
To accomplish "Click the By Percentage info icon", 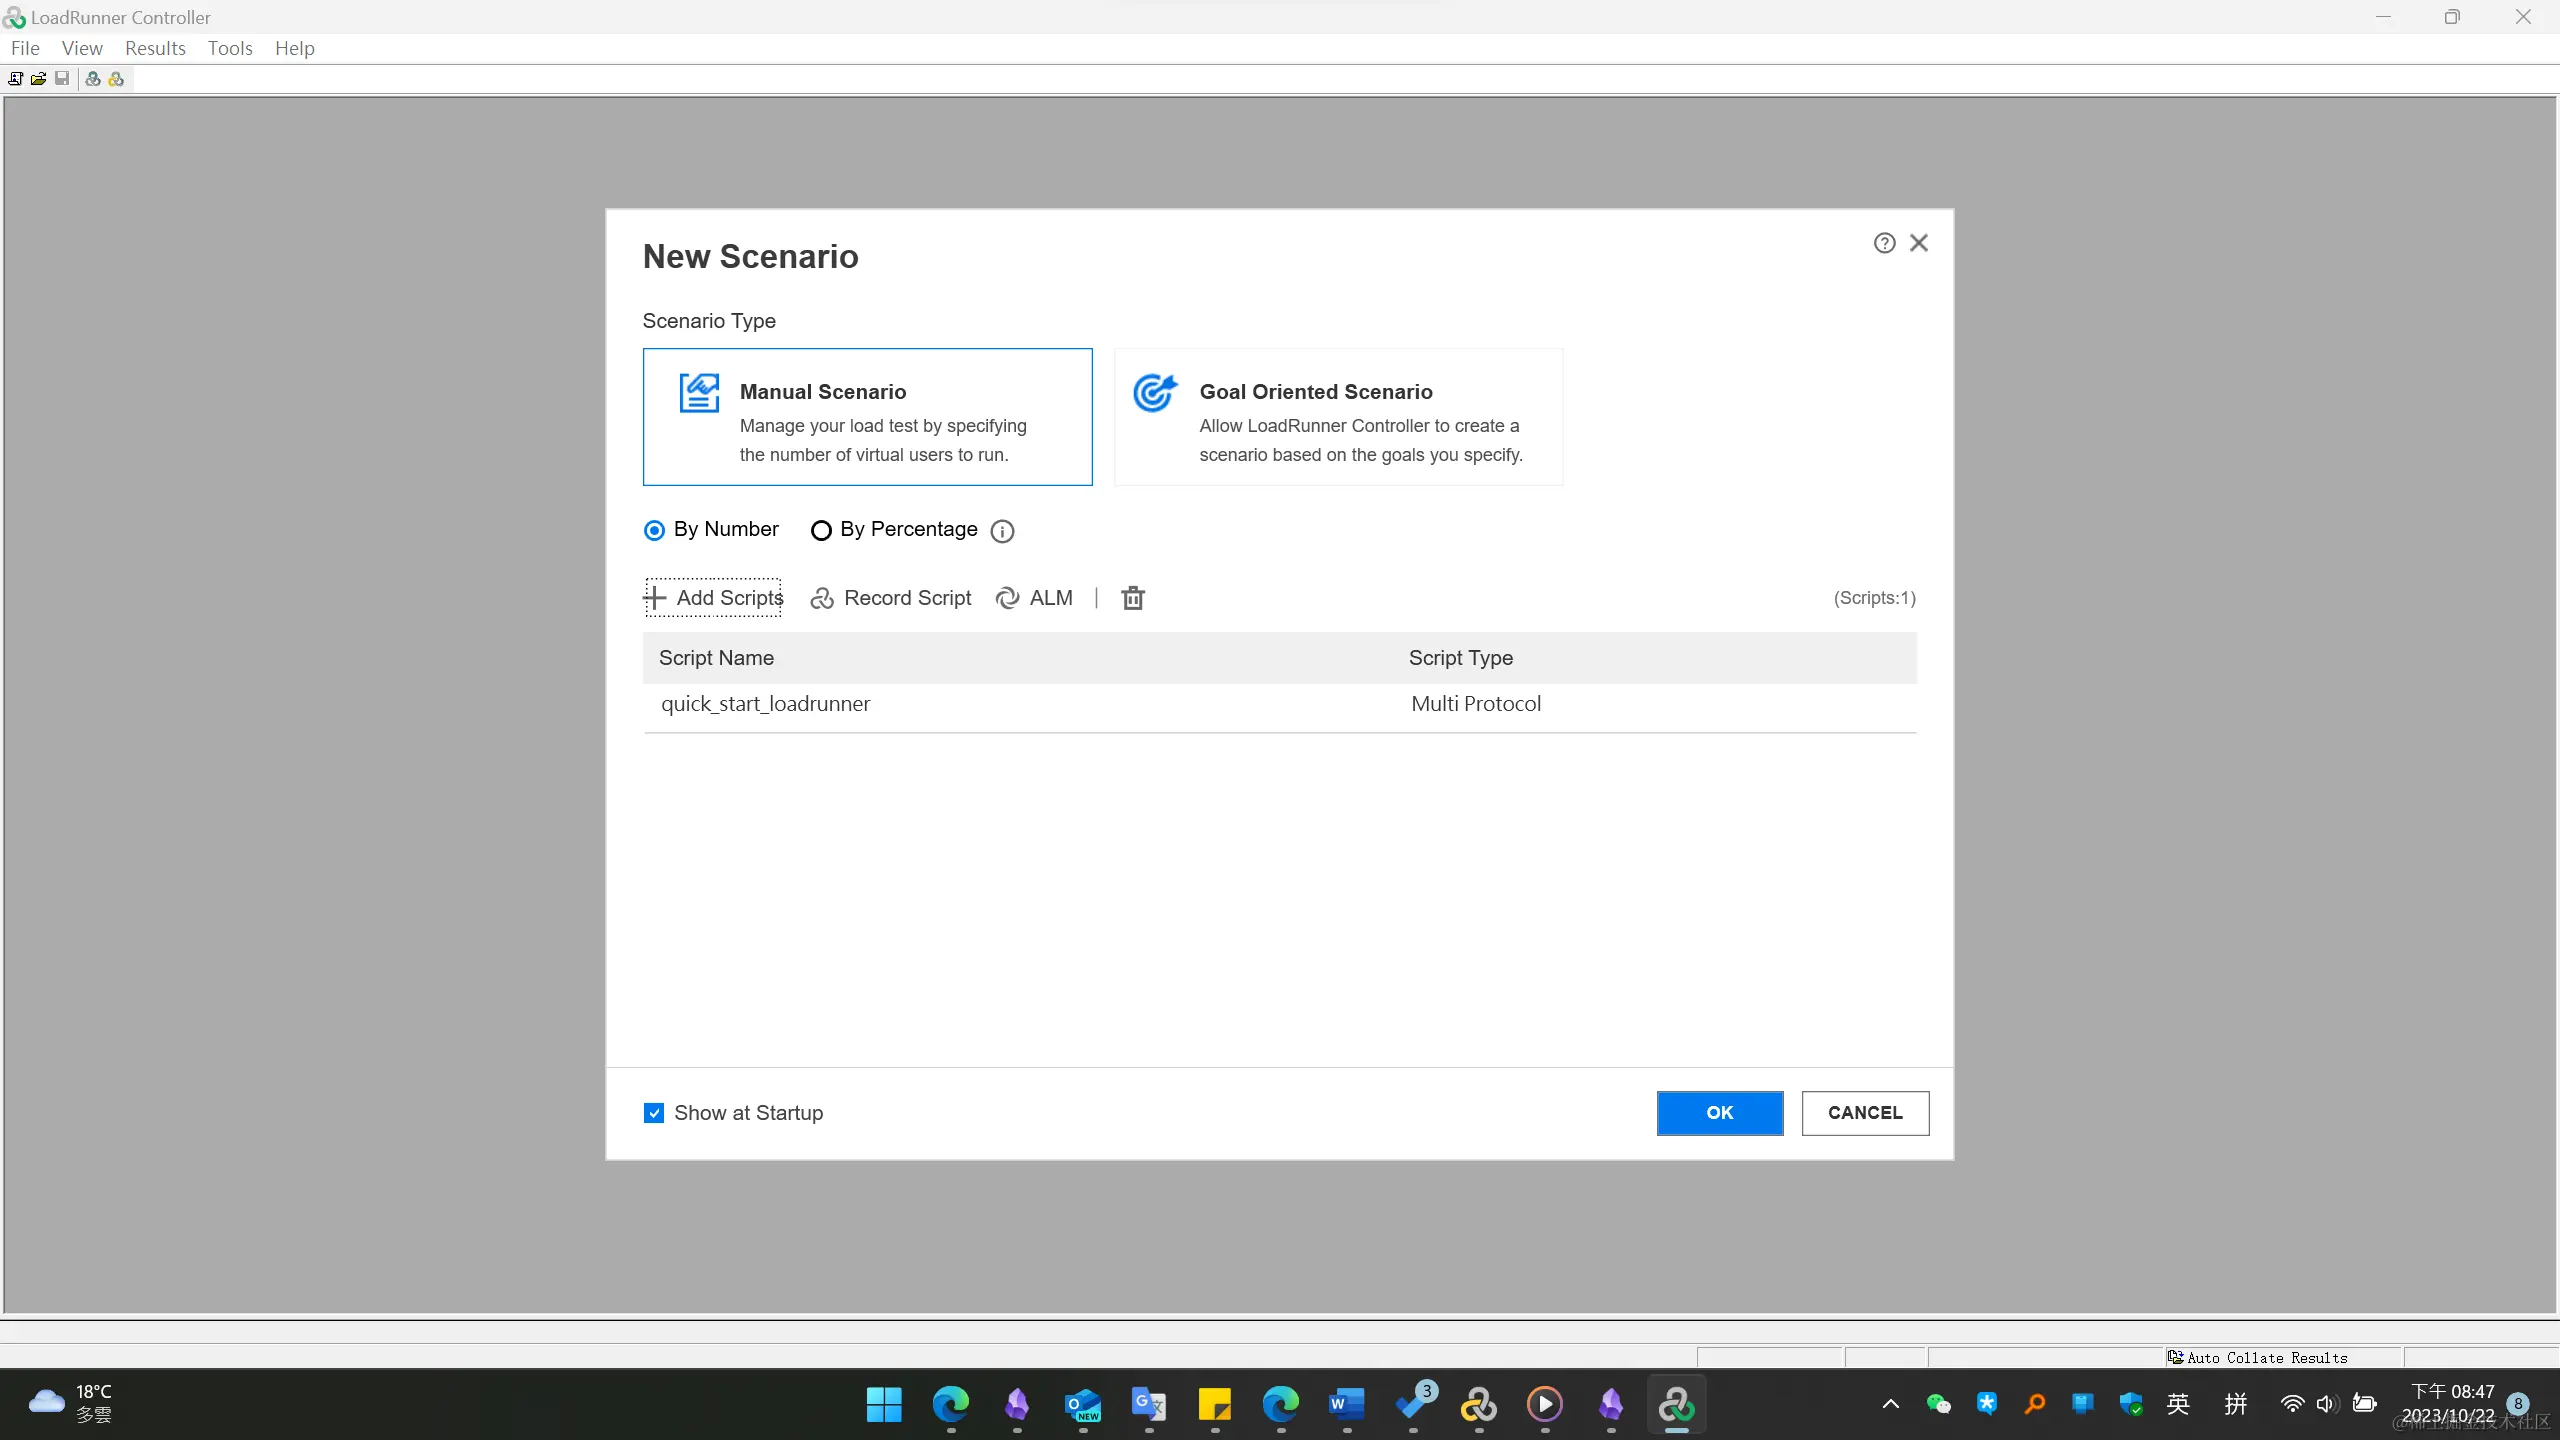I will [x=1002, y=531].
